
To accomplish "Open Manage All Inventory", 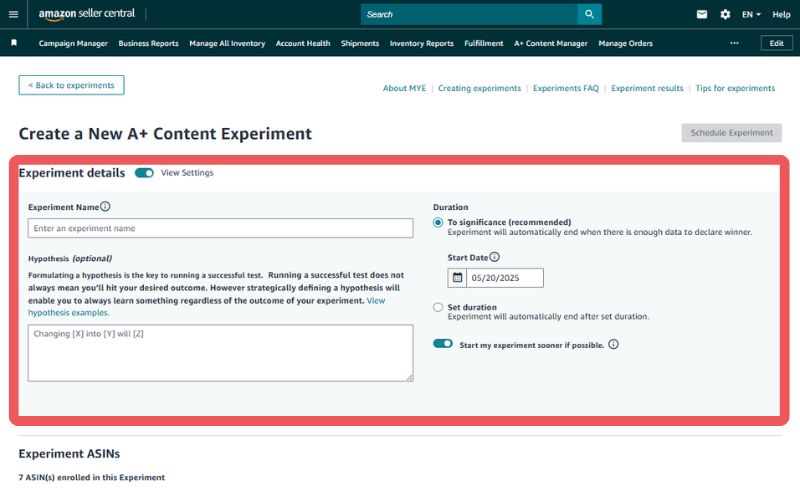I will (227, 43).
